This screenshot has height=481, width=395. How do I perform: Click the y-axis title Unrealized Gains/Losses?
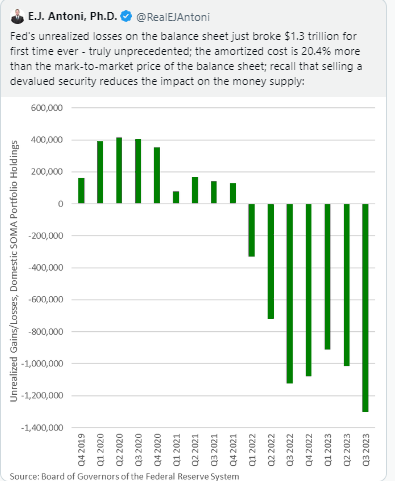point(14,271)
